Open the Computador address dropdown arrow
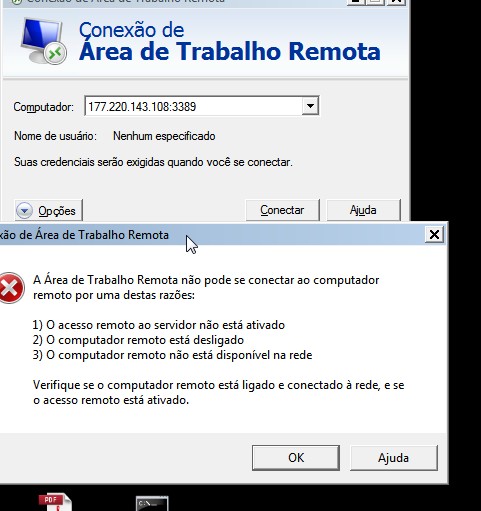 (310, 106)
